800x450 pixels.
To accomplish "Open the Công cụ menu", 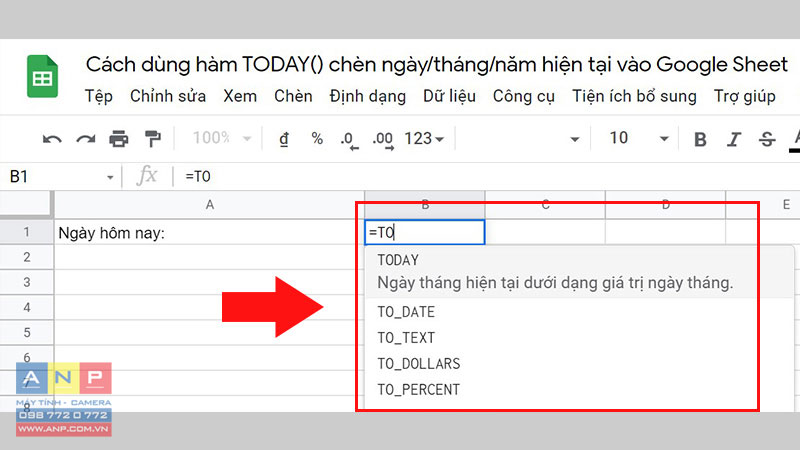I will [523, 96].
